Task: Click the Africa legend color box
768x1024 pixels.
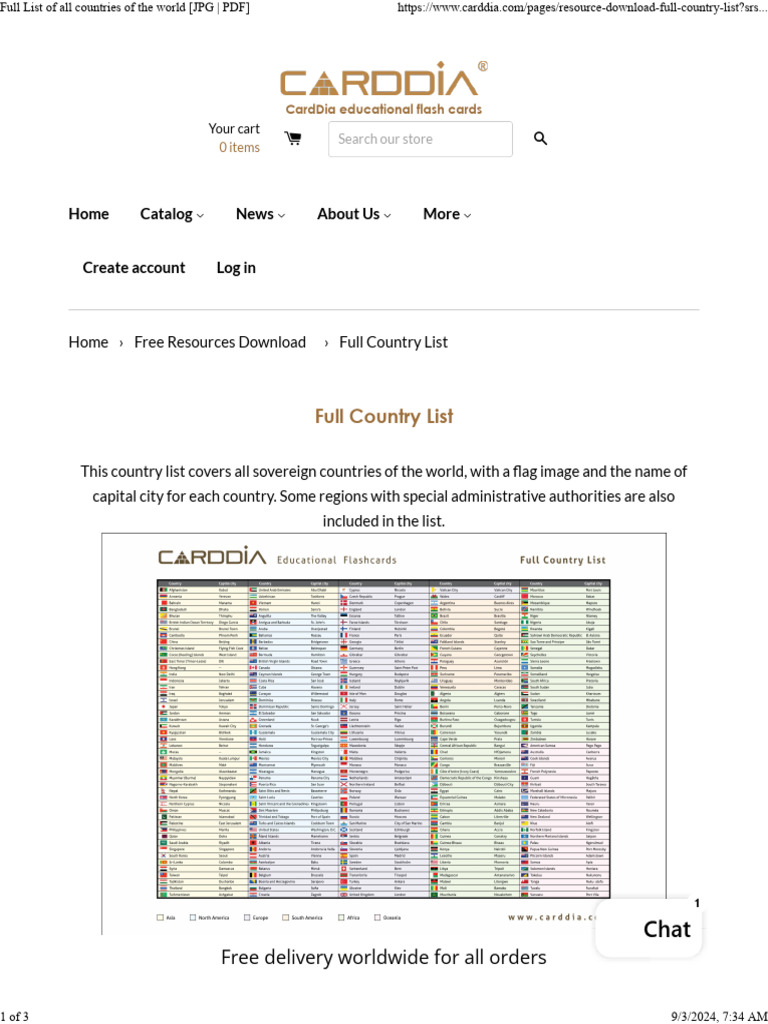Action: (x=341, y=918)
